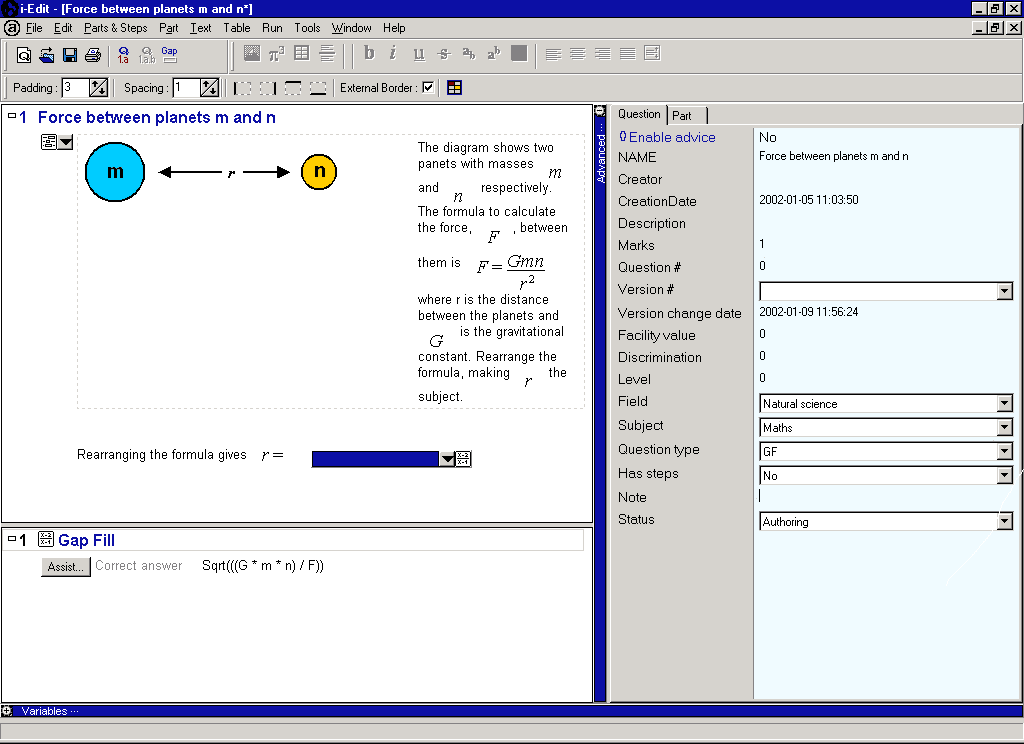Expand the Status dropdown showing Authoring
Image resolution: width=1024 pixels, height=744 pixels.
[x=1005, y=522]
